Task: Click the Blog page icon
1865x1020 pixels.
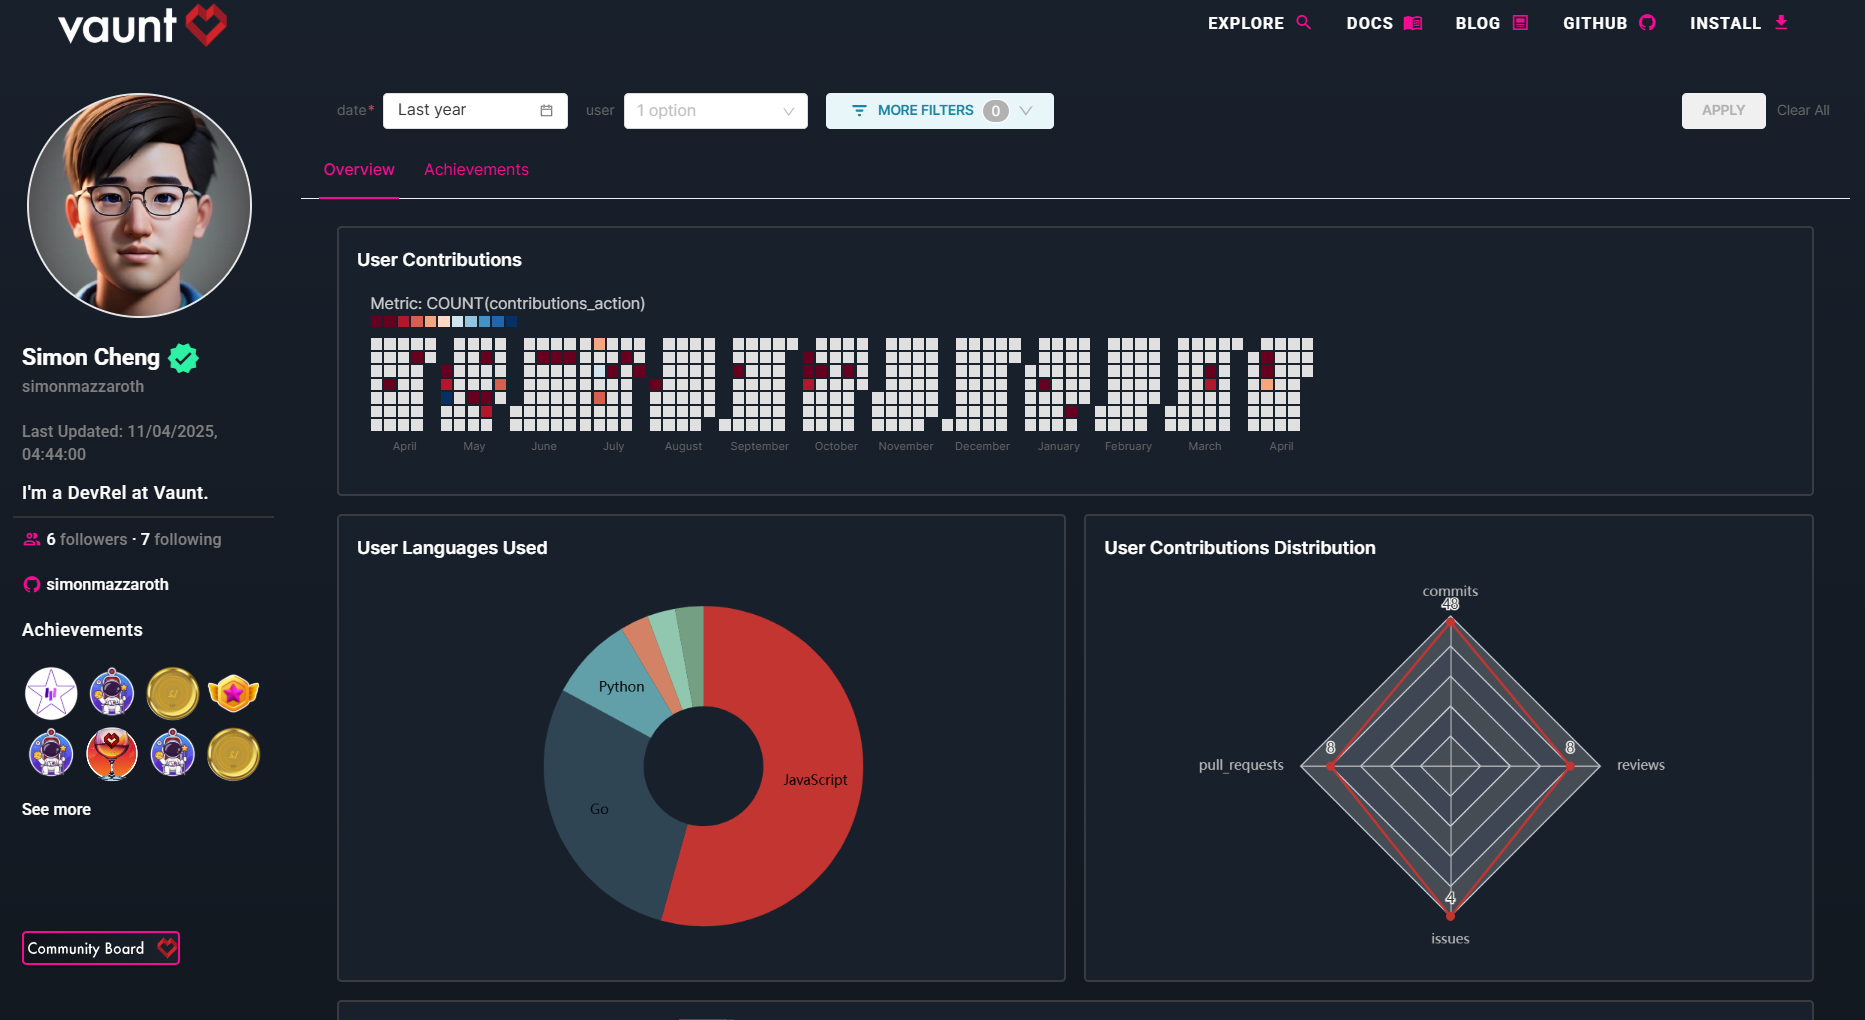Action: [1520, 22]
